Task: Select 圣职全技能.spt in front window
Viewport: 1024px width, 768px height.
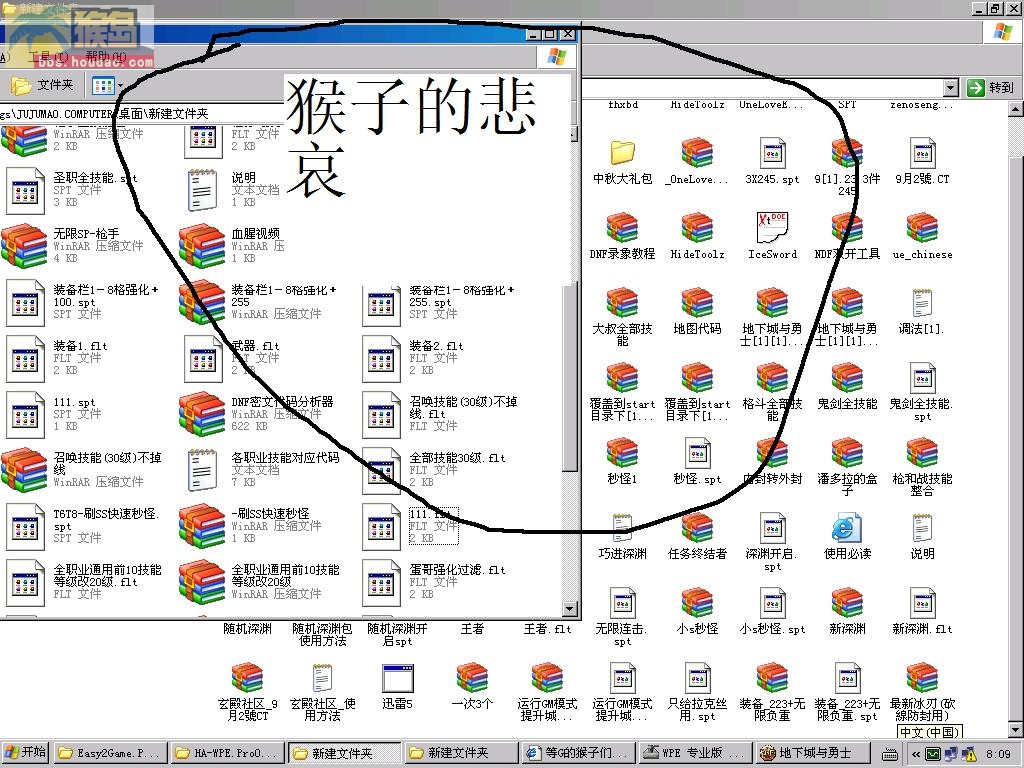Action: point(72,190)
